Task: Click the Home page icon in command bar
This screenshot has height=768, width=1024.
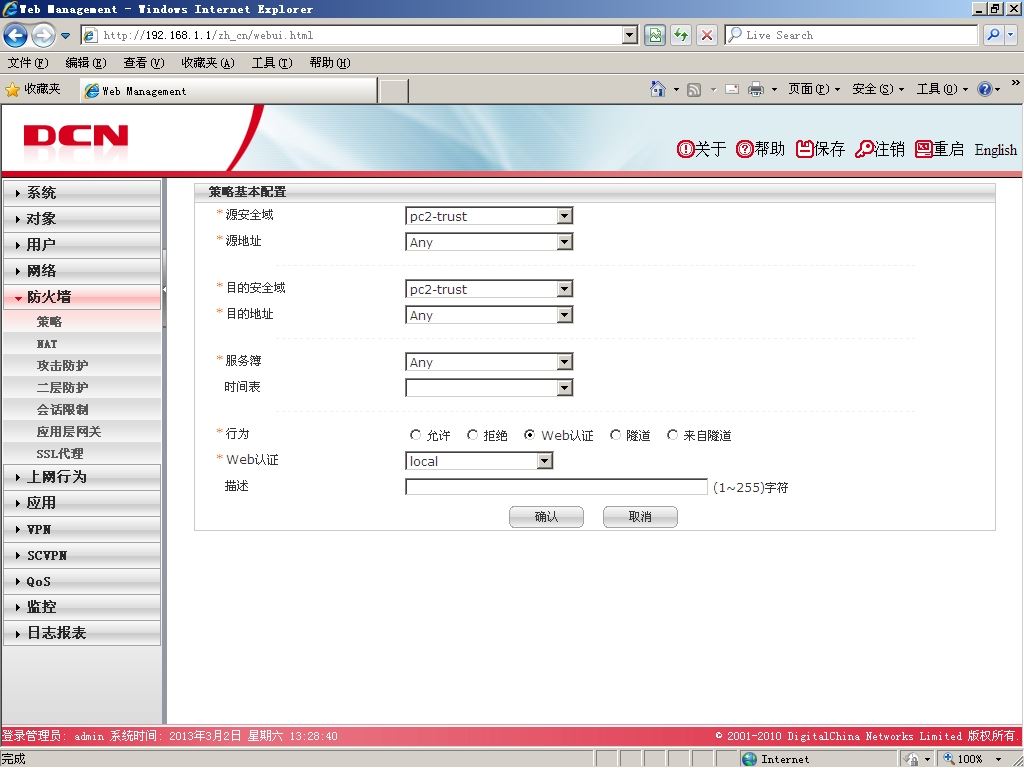Action: click(x=658, y=89)
